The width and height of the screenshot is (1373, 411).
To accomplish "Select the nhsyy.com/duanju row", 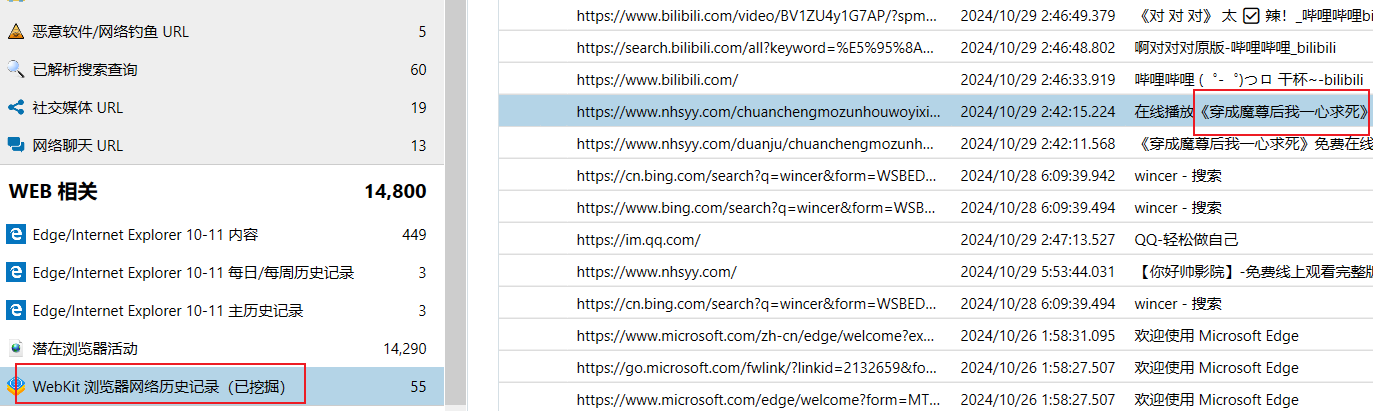I will click(x=935, y=143).
